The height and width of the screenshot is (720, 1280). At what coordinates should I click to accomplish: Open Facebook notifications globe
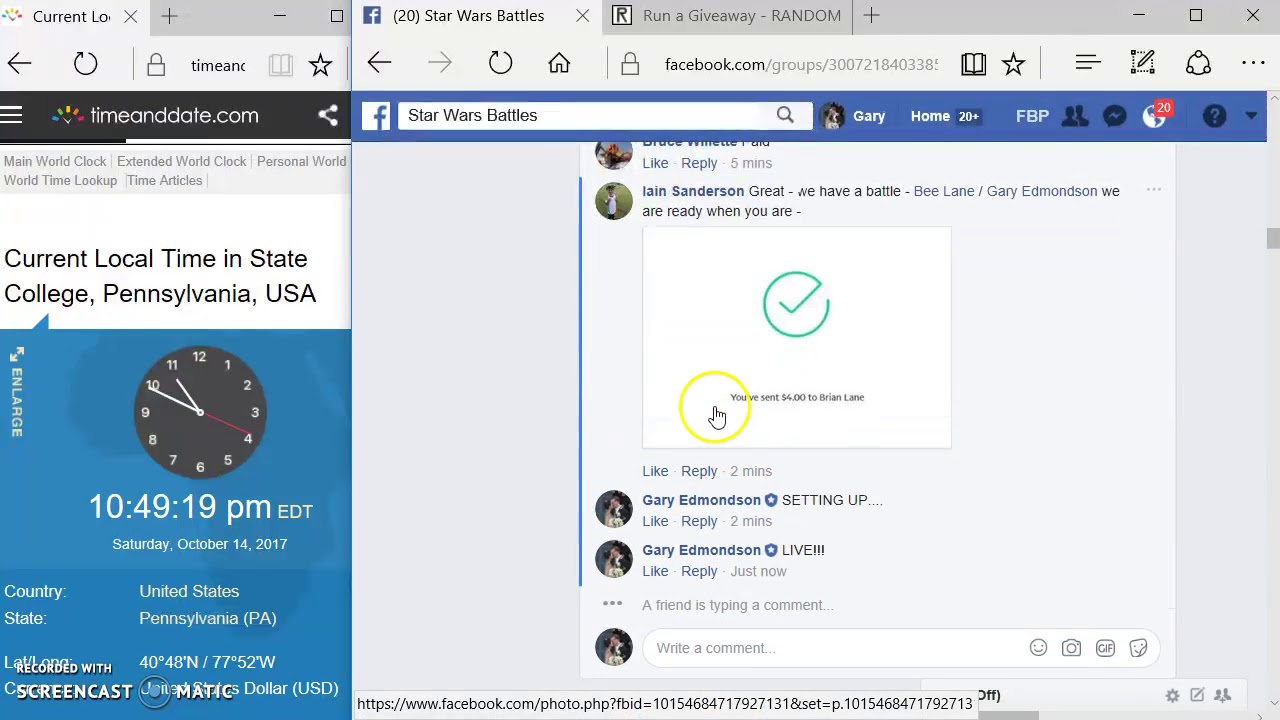(x=1154, y=117)
